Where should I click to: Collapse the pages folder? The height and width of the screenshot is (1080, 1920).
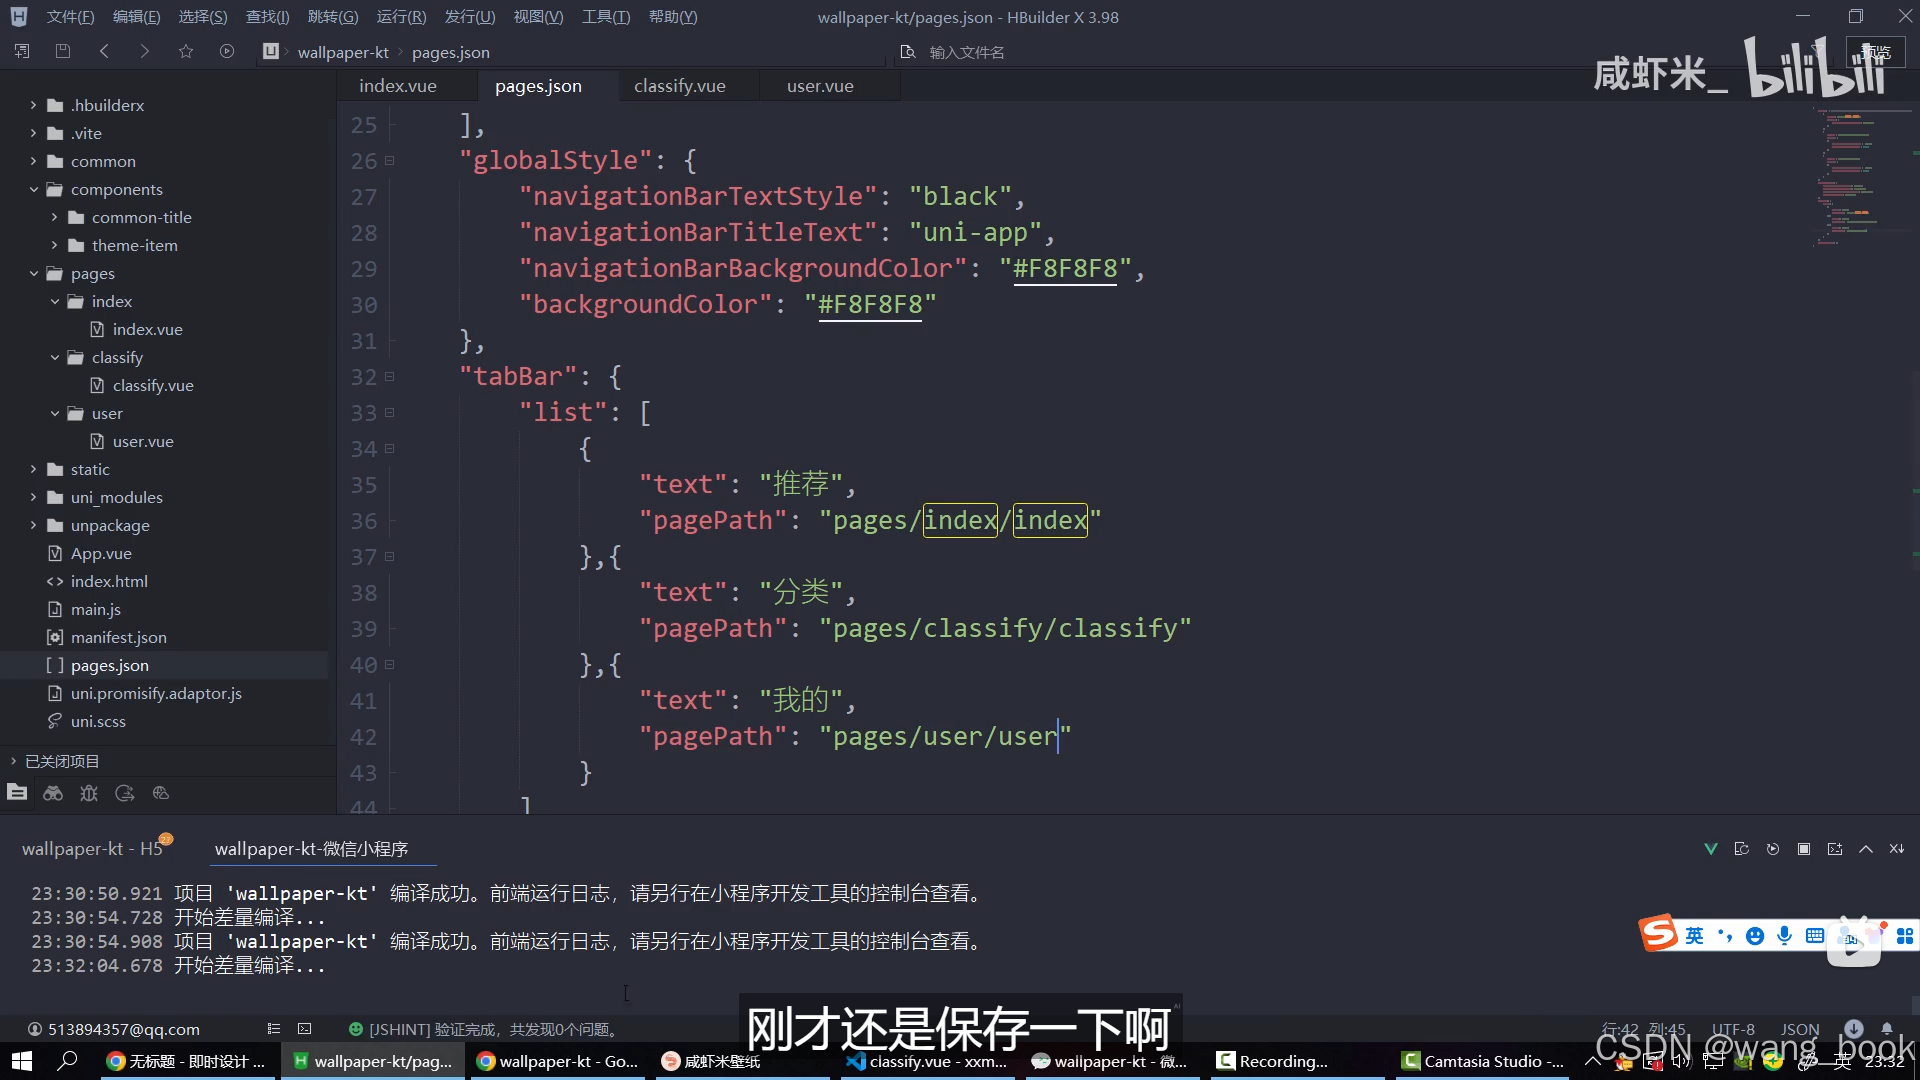(33, 273)
